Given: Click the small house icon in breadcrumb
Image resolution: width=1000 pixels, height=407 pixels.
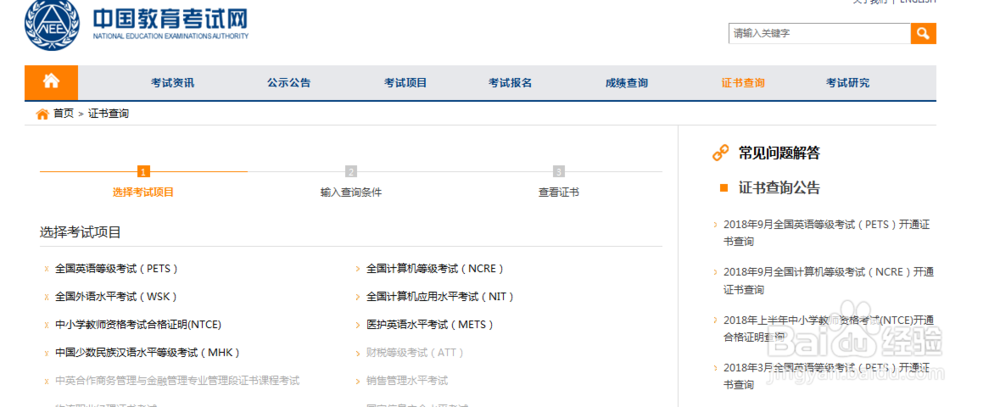Looking at the screenshot, I should (x=42, y=114).
